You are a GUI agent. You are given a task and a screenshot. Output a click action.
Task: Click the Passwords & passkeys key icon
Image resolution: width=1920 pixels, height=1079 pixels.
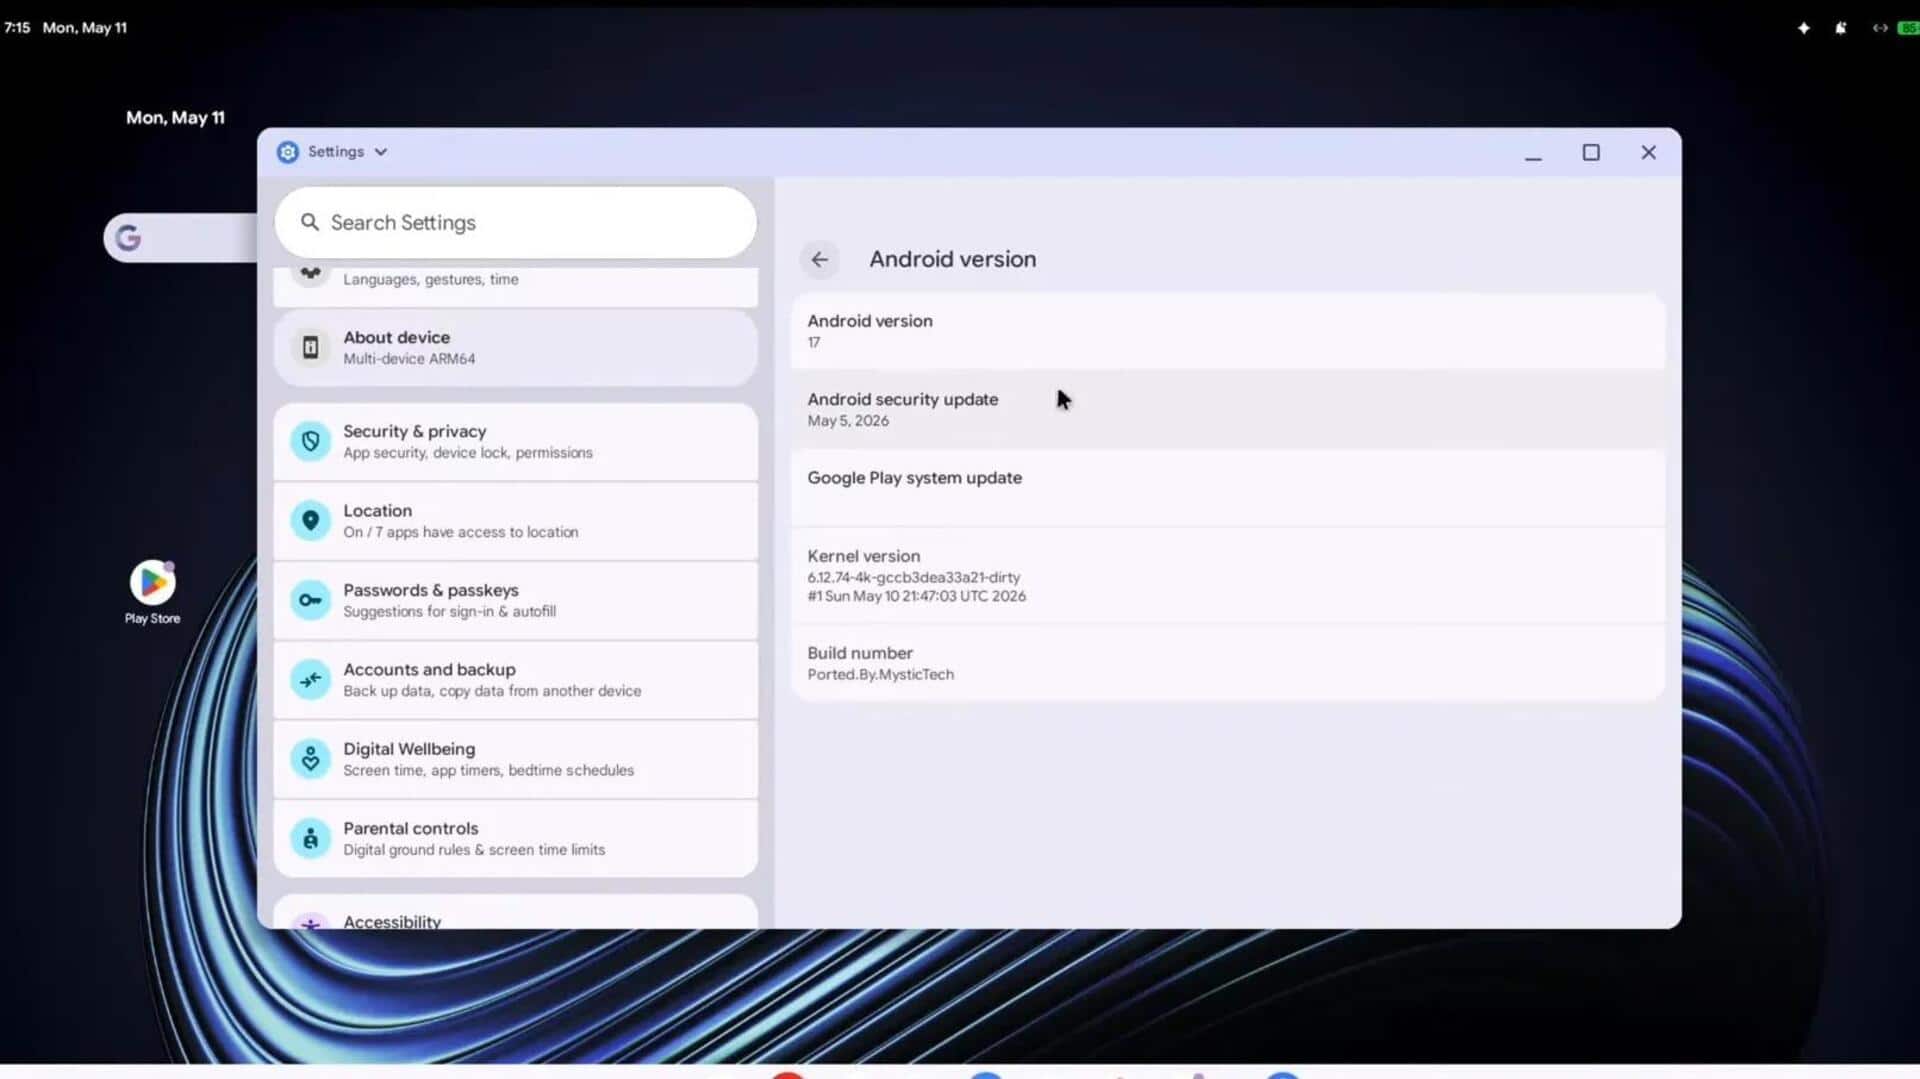pos(311,600)
